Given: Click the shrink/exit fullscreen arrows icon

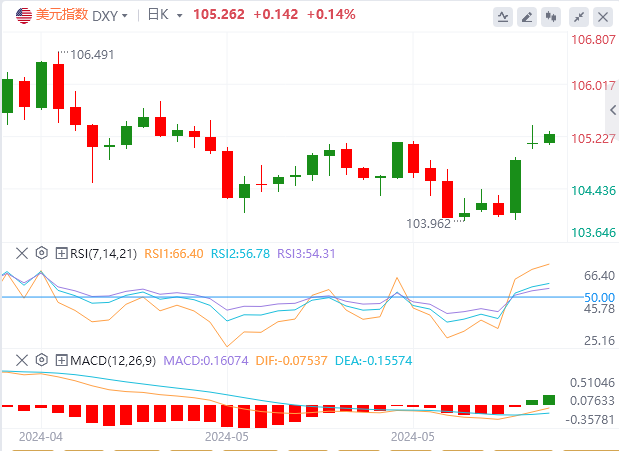Looking at the screenshot, I should tap(579, 17).
